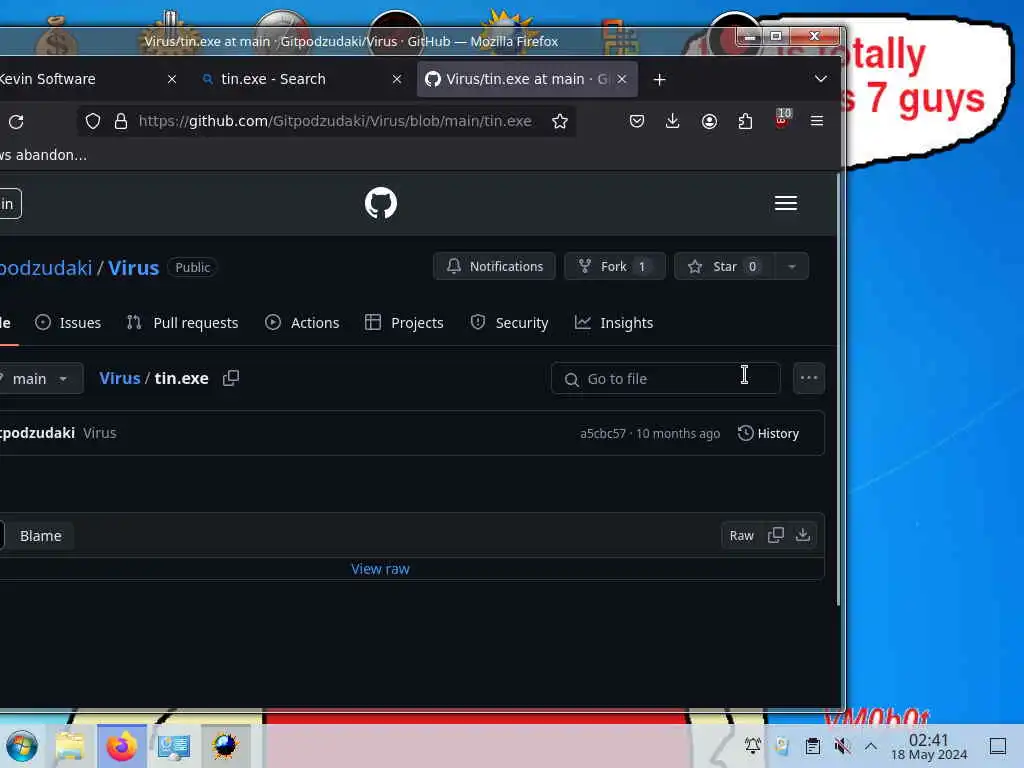Open the Firefox account icon
This screenshot has height=768, width=1024.
(x=709, y=121)
